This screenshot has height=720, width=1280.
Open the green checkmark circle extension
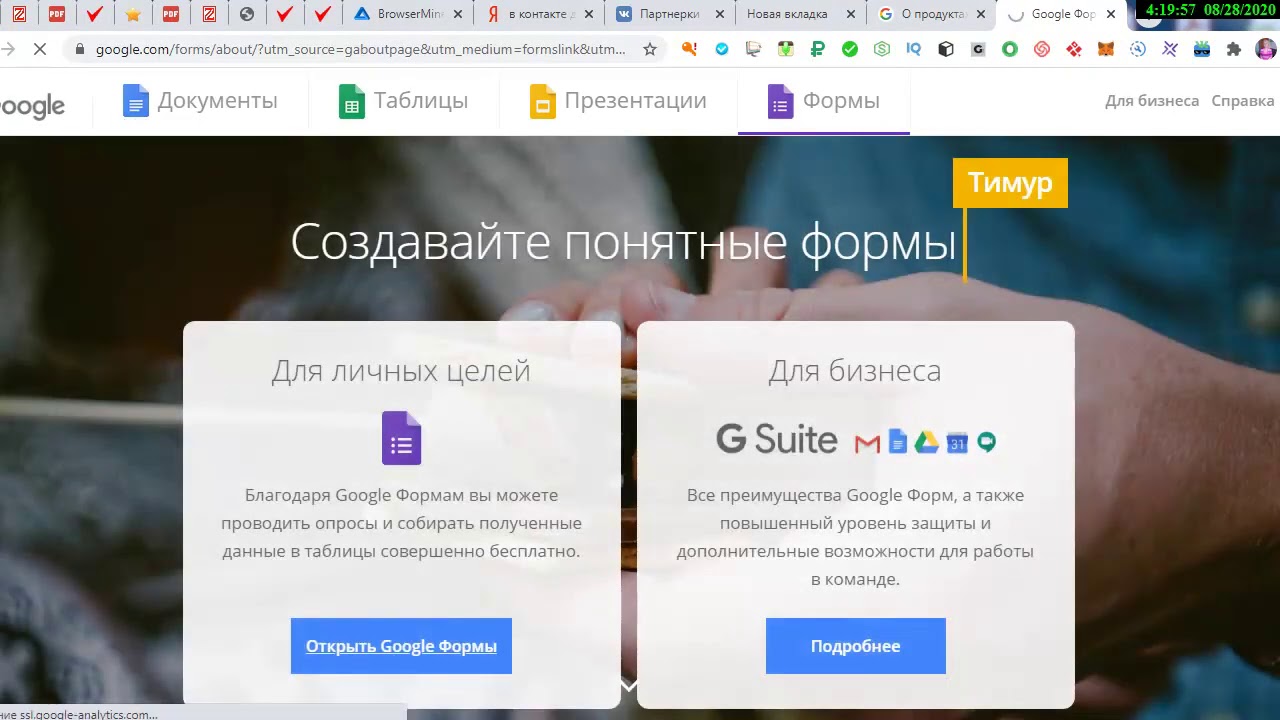(850, 49)
